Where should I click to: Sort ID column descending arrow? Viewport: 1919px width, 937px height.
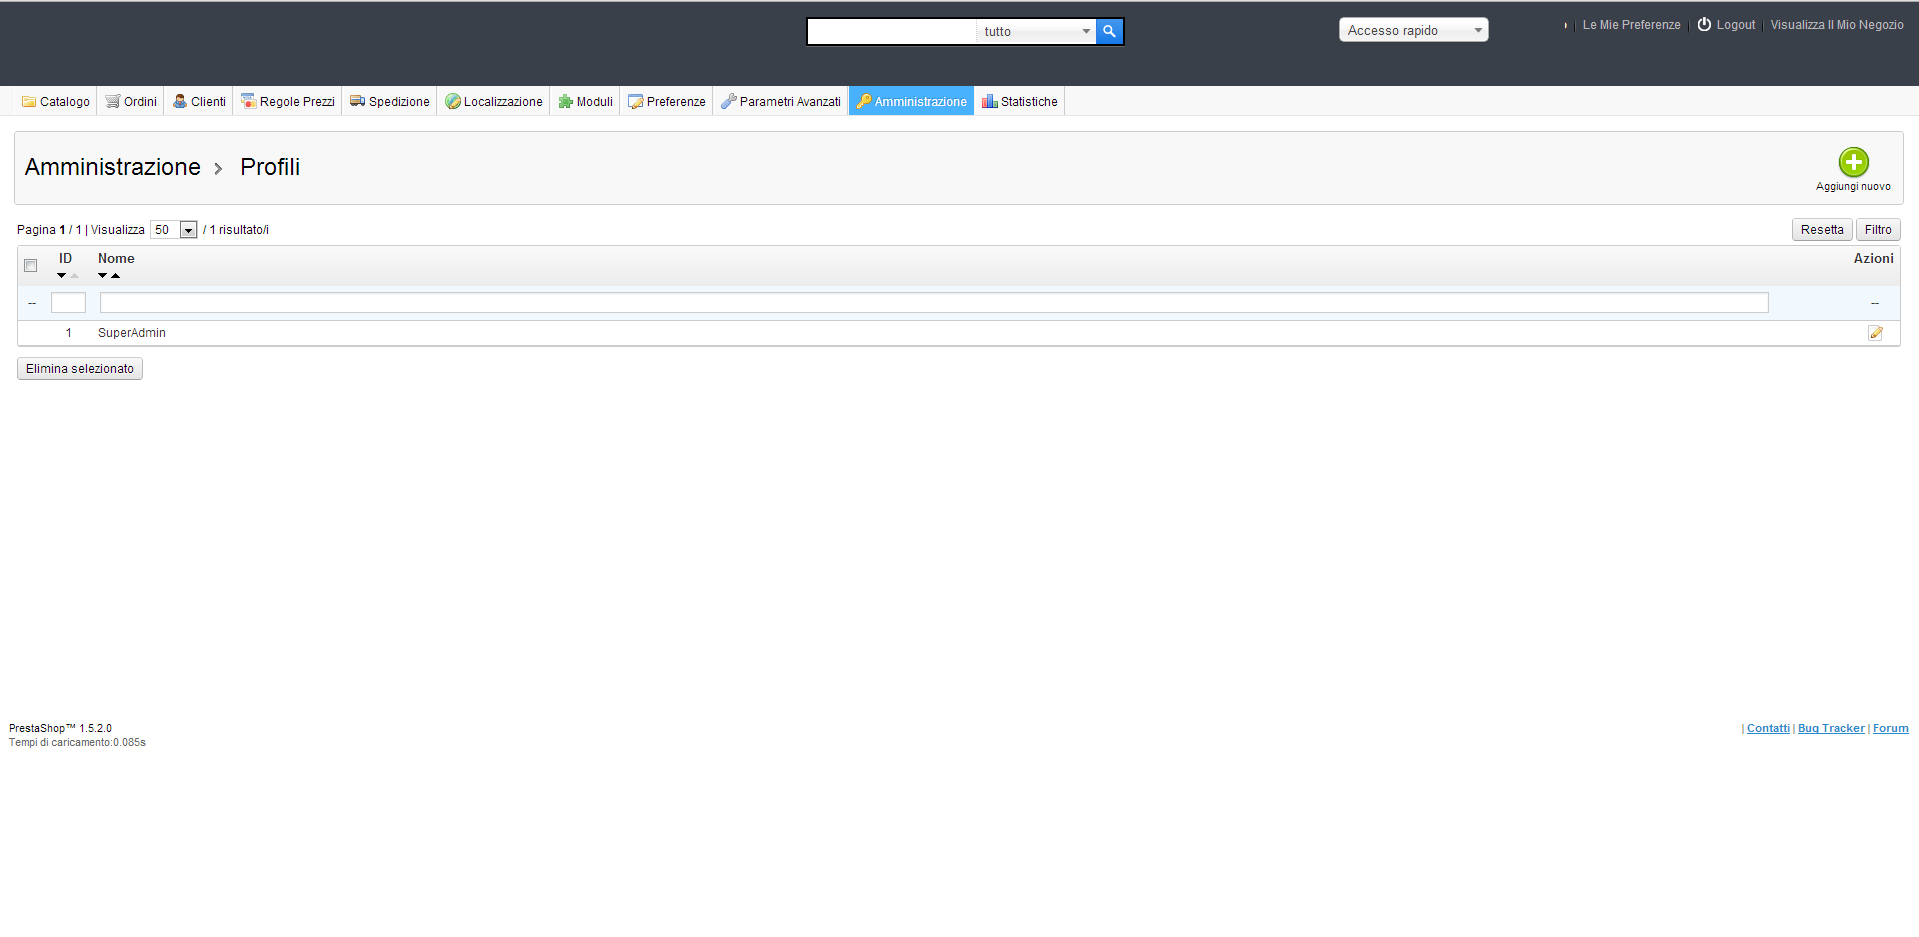tap(62, 276)
